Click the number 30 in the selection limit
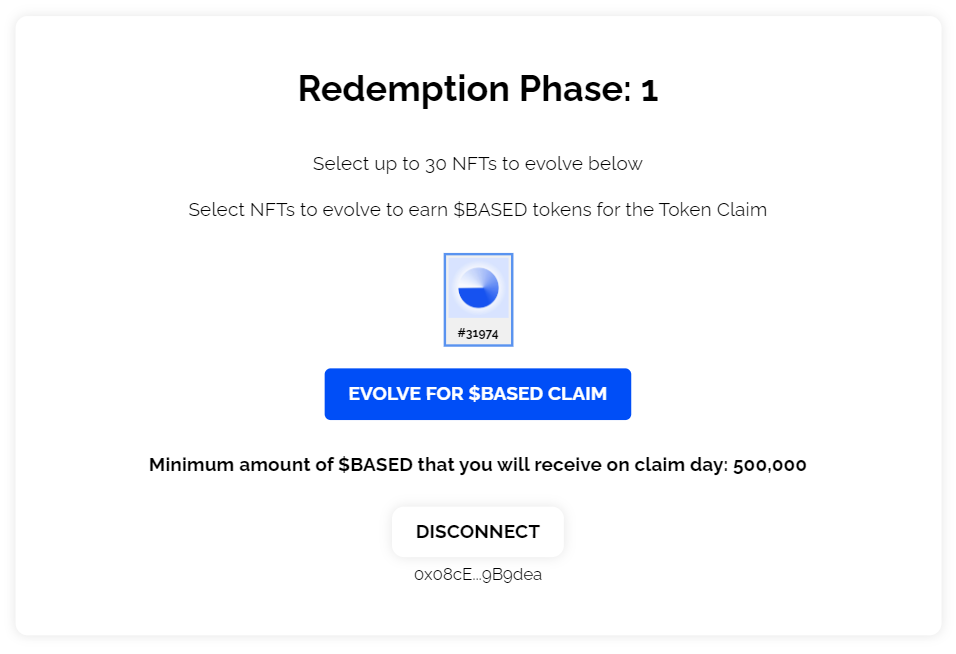The image size is (956, 654). click(x=435, y=164)
